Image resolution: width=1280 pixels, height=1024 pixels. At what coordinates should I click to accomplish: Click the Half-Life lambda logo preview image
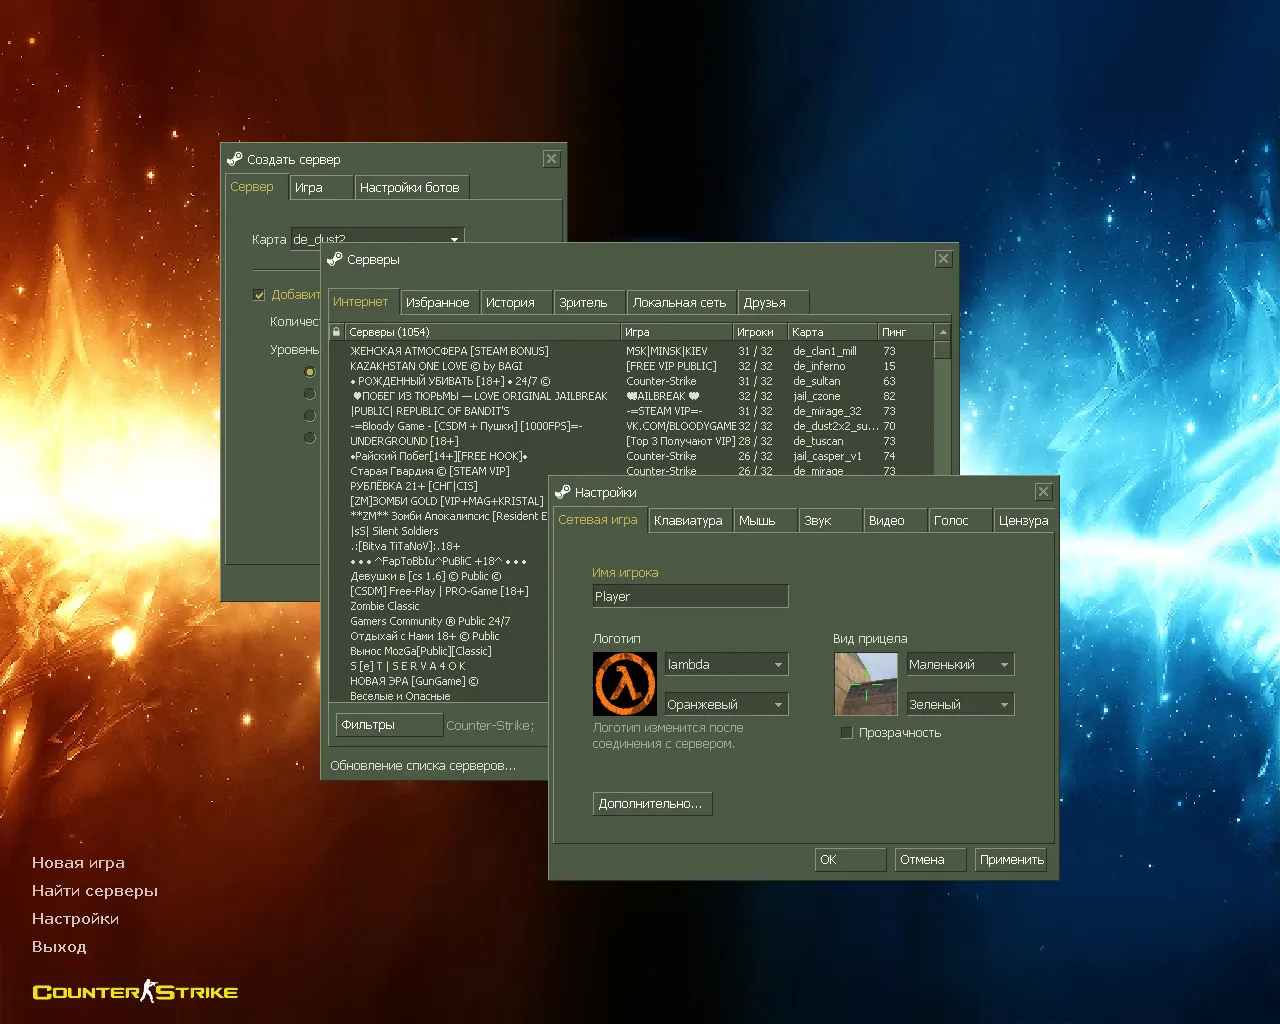coord(624,684)
